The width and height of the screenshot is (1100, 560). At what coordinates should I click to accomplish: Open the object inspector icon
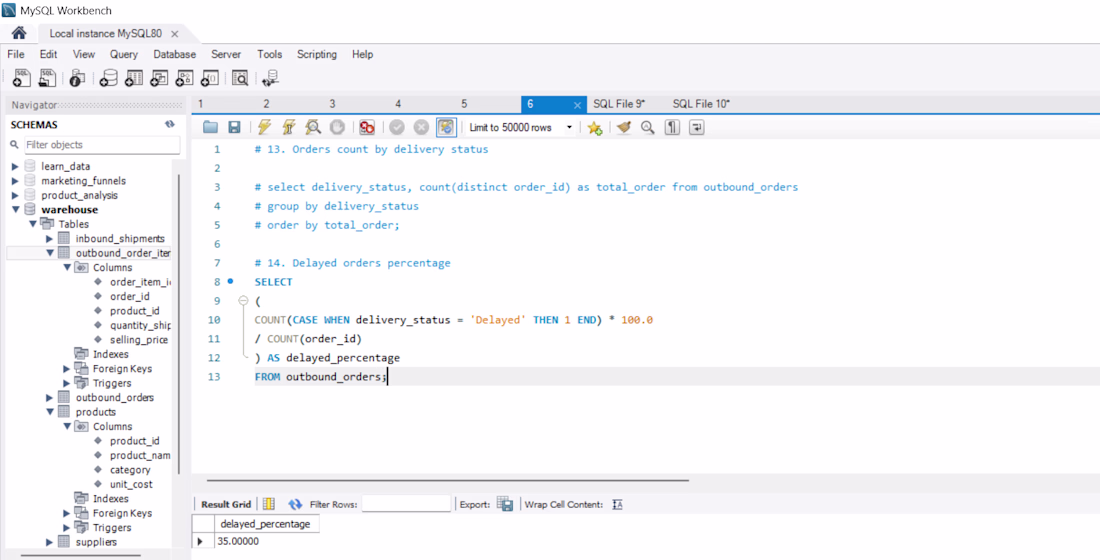click(x=77, y=79)
